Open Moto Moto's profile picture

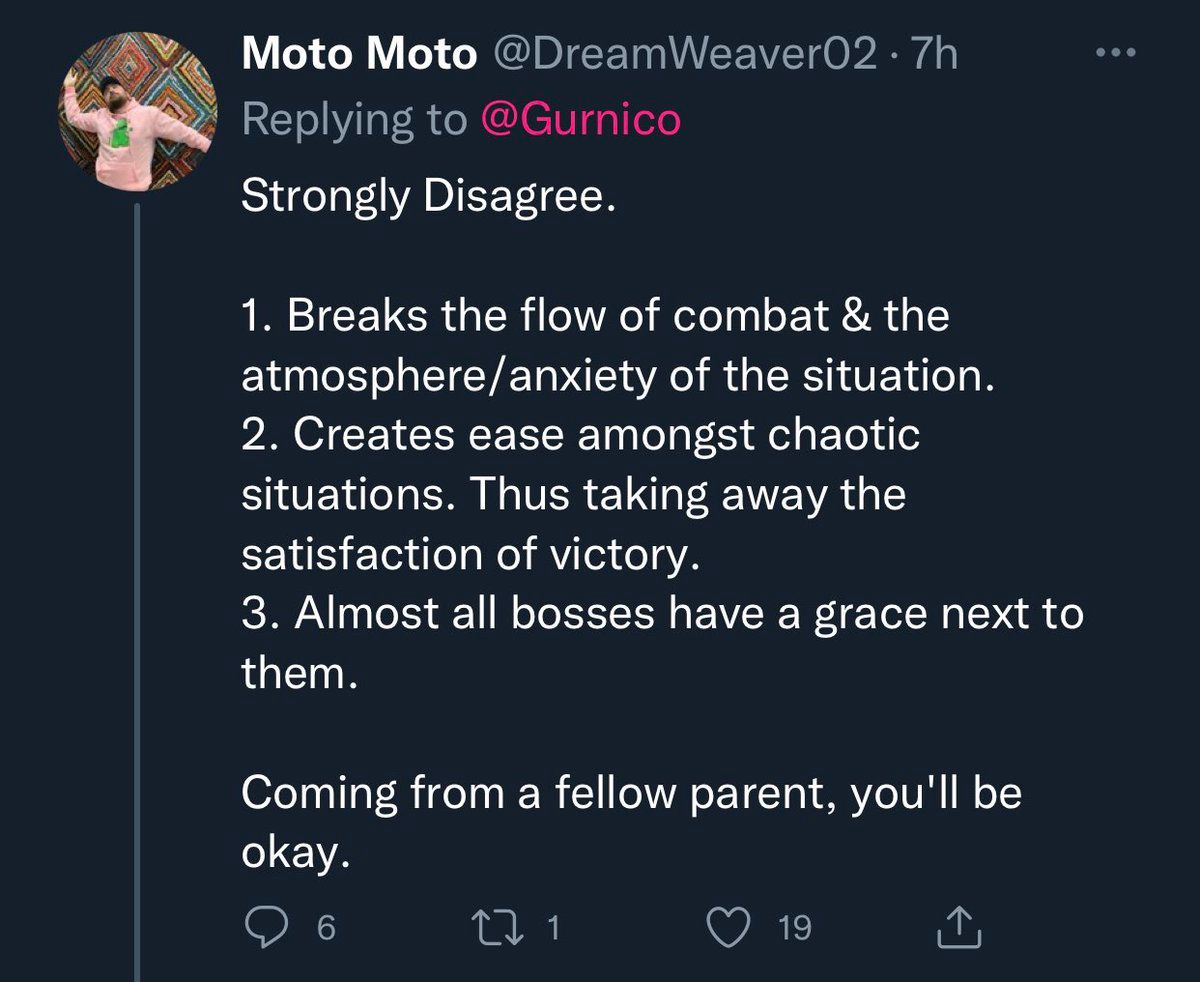[x=136, y=116]
